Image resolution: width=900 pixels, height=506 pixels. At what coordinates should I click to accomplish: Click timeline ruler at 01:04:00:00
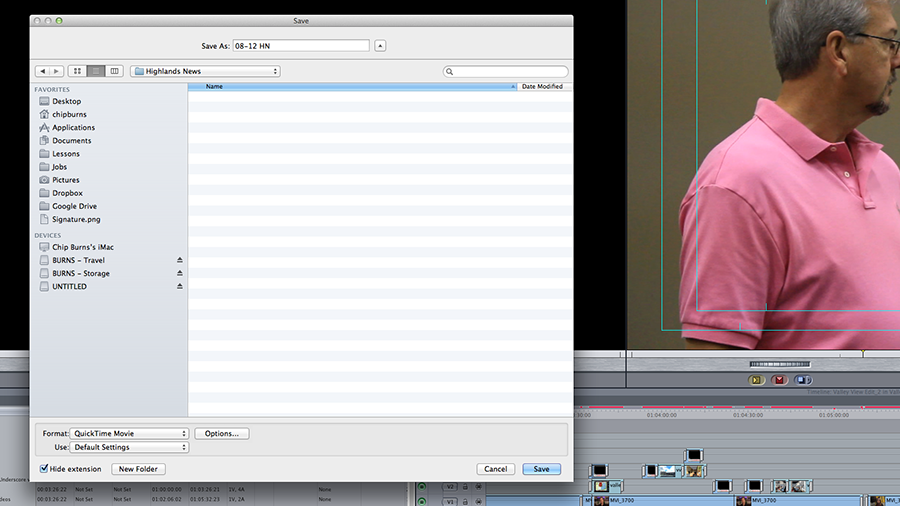pos(661,415)
